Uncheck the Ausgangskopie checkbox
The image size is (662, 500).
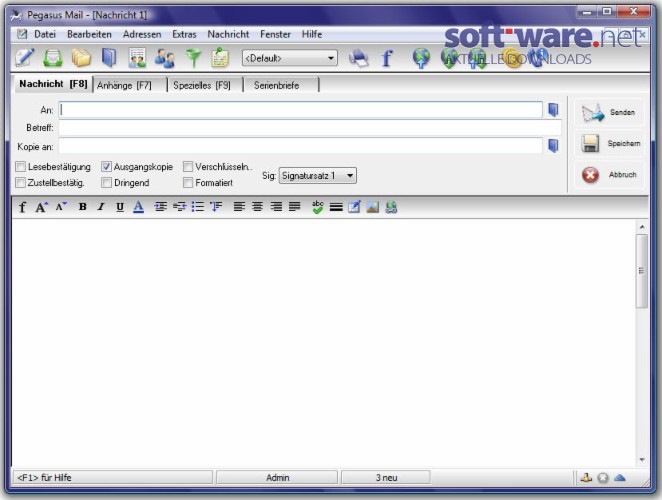click(106, 166)
